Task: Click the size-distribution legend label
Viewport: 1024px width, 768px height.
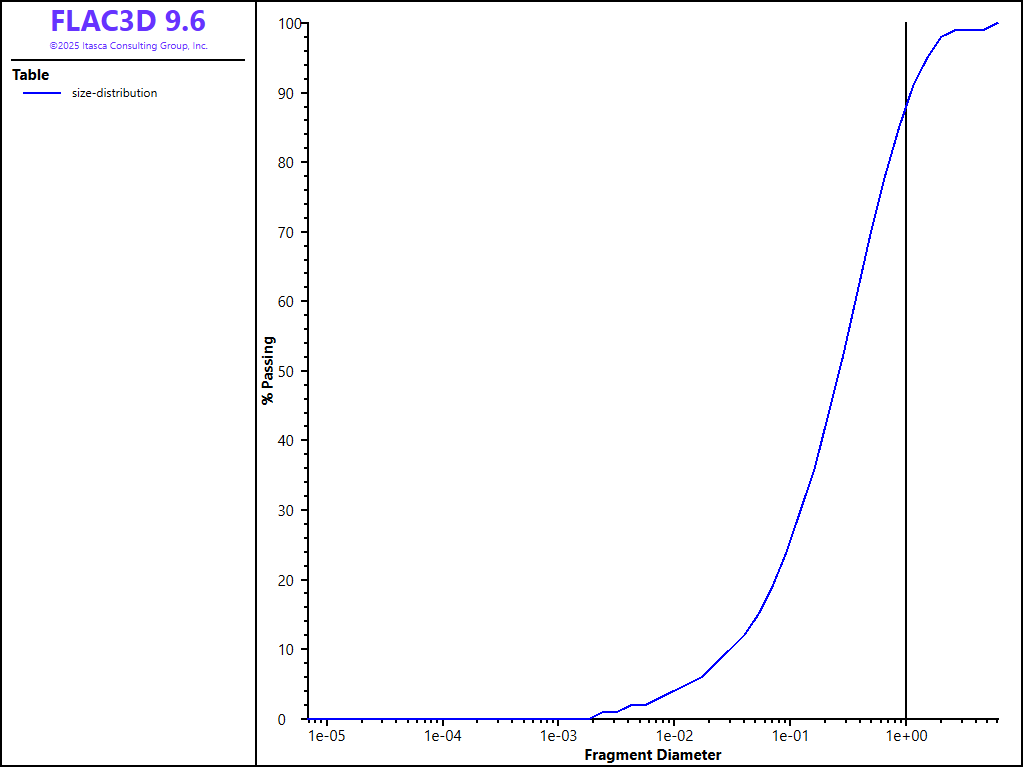Action: tap(114, 93)
